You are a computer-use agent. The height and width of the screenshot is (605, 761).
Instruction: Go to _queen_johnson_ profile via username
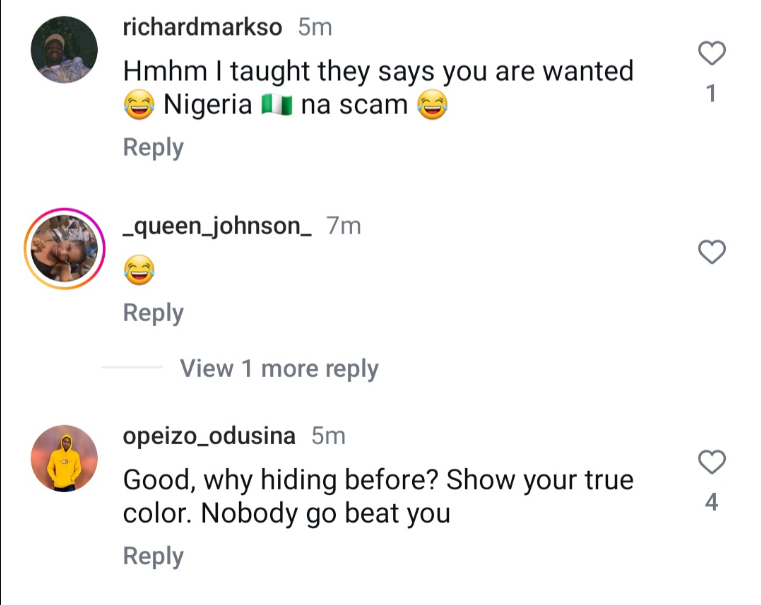217,227
